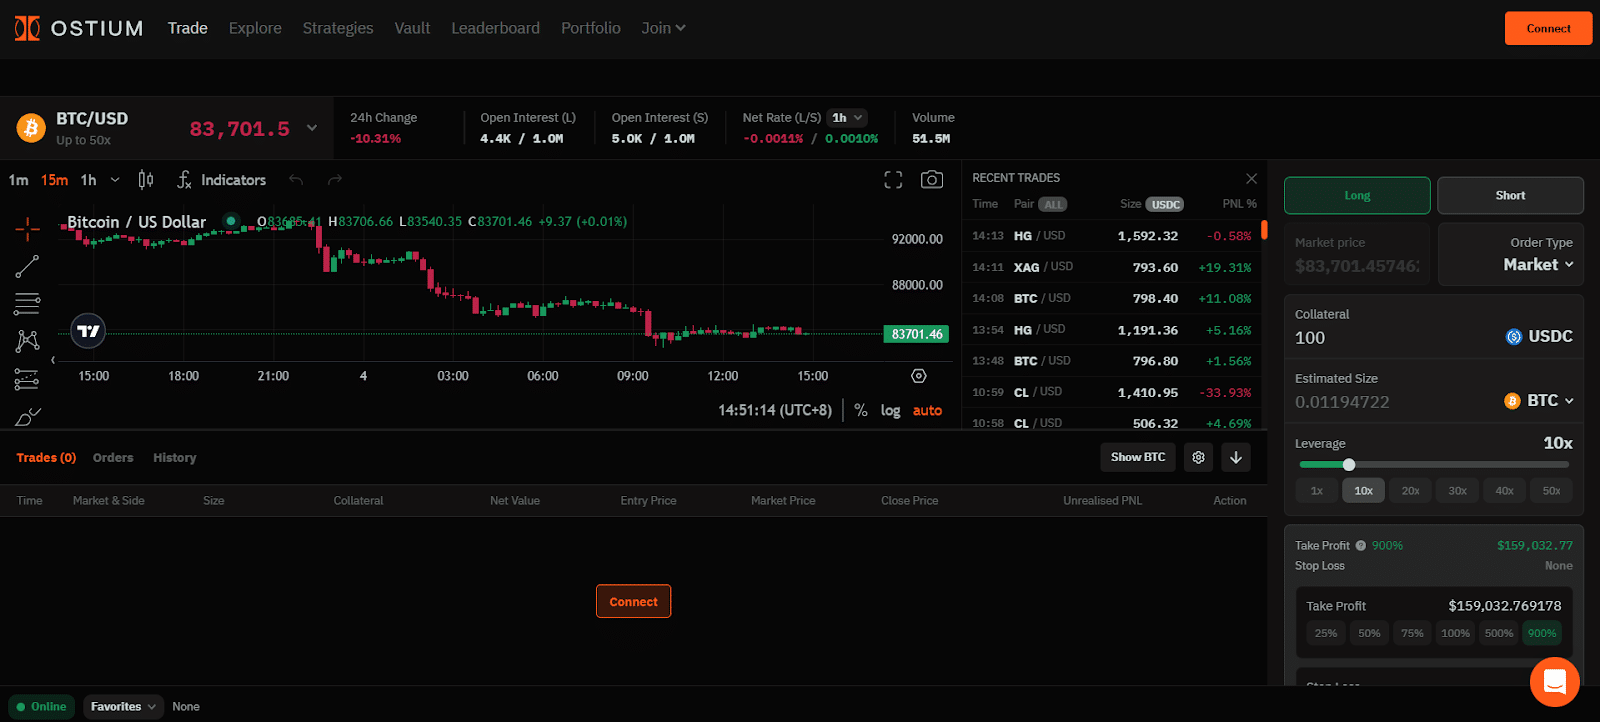Change the candlestick chart style
This screenshot has height=722, width=1600.
(146, 180)
